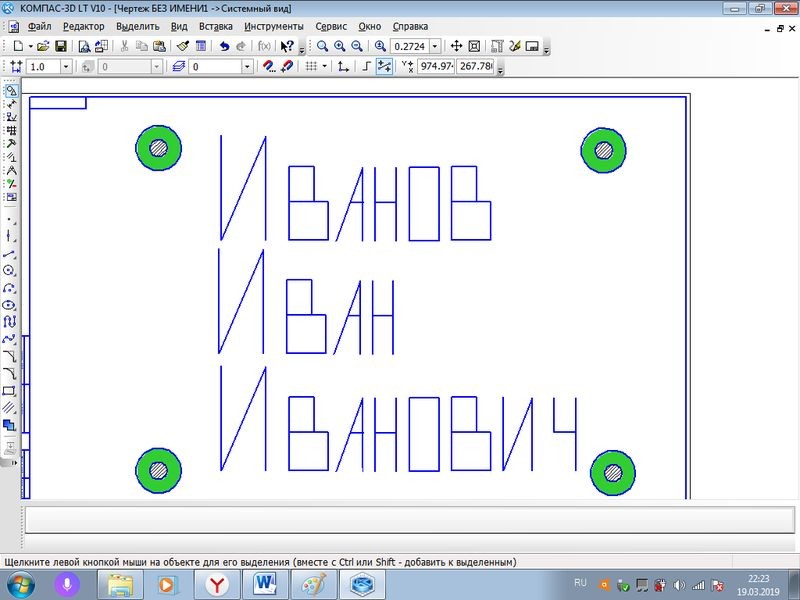Click the Windows Start button
800x600 pixels.
[20, 584]
